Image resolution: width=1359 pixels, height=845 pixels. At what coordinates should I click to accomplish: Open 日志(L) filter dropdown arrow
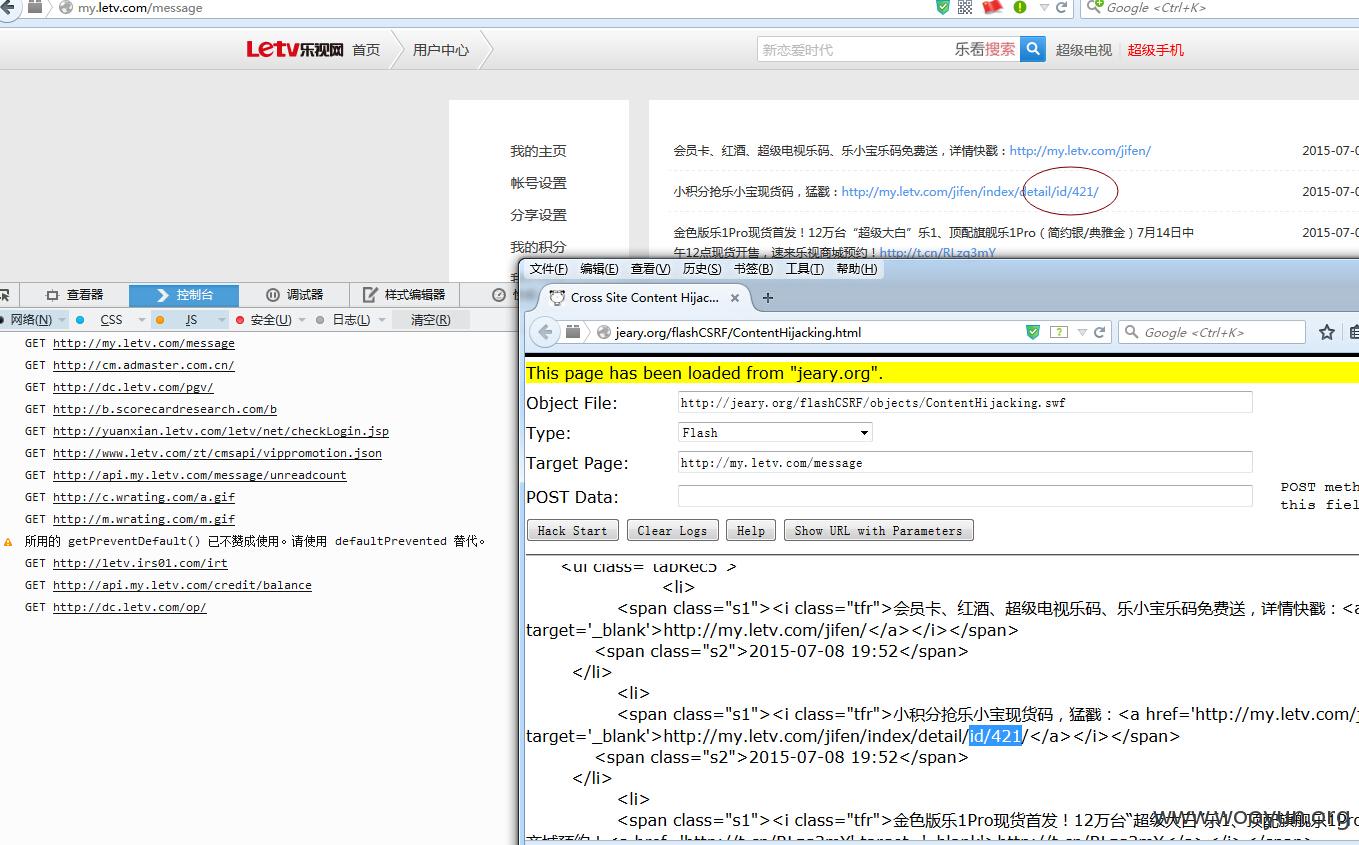[381, 320]
